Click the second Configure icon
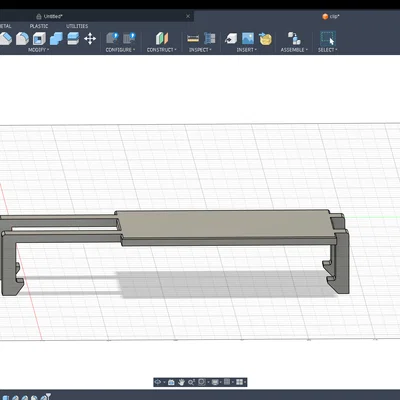The height and width of the screenshot is (400, 400). (129, 38)
